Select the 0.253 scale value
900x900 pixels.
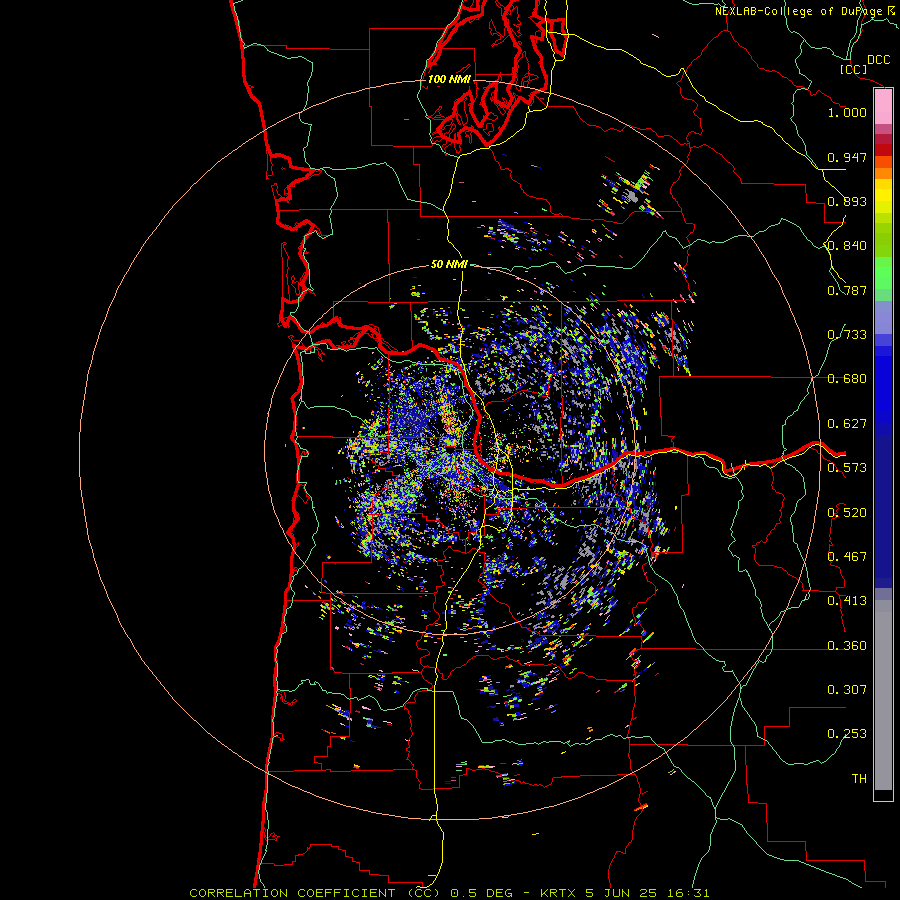(847, 734)
